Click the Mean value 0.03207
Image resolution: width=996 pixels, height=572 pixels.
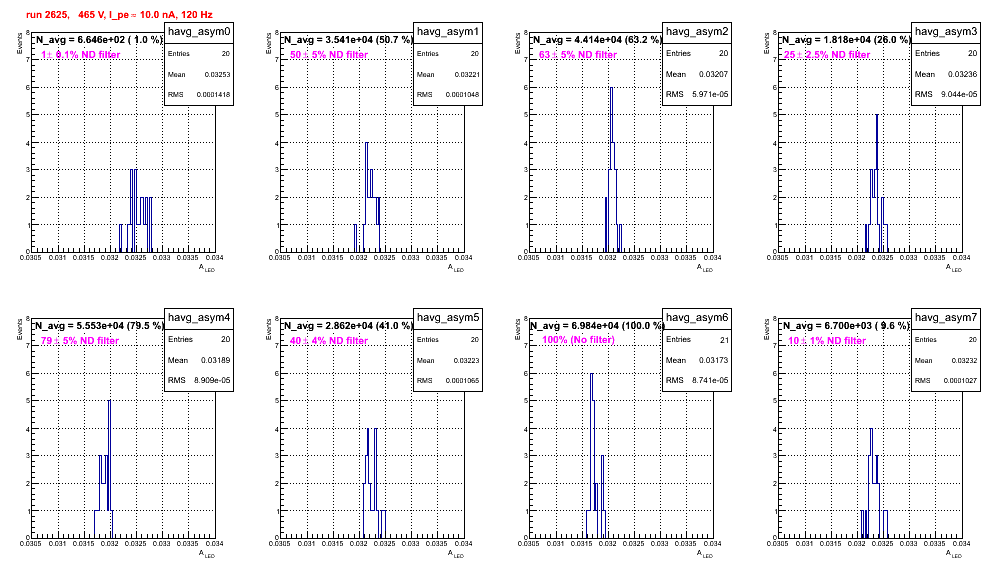713,74
